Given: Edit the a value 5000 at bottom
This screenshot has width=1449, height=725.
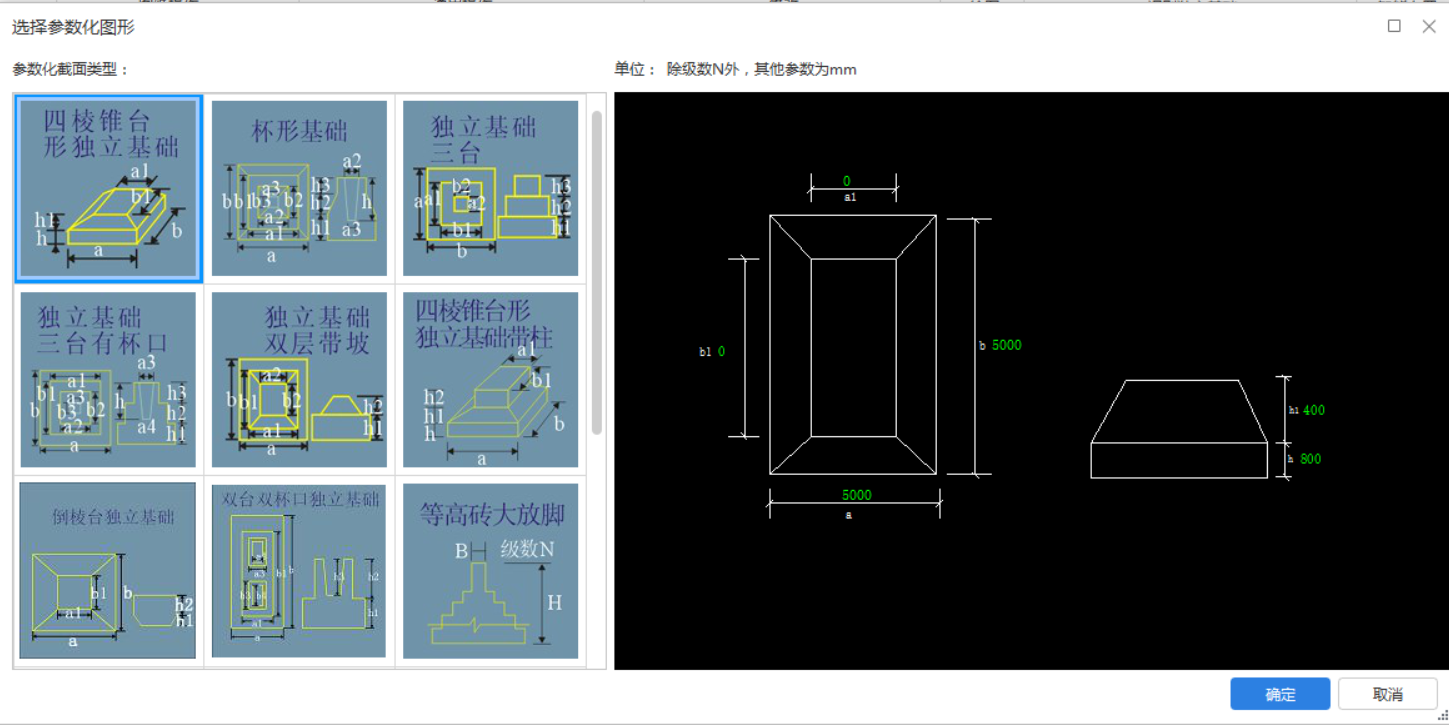Looking at the screenshot, I should click(857, 495).
